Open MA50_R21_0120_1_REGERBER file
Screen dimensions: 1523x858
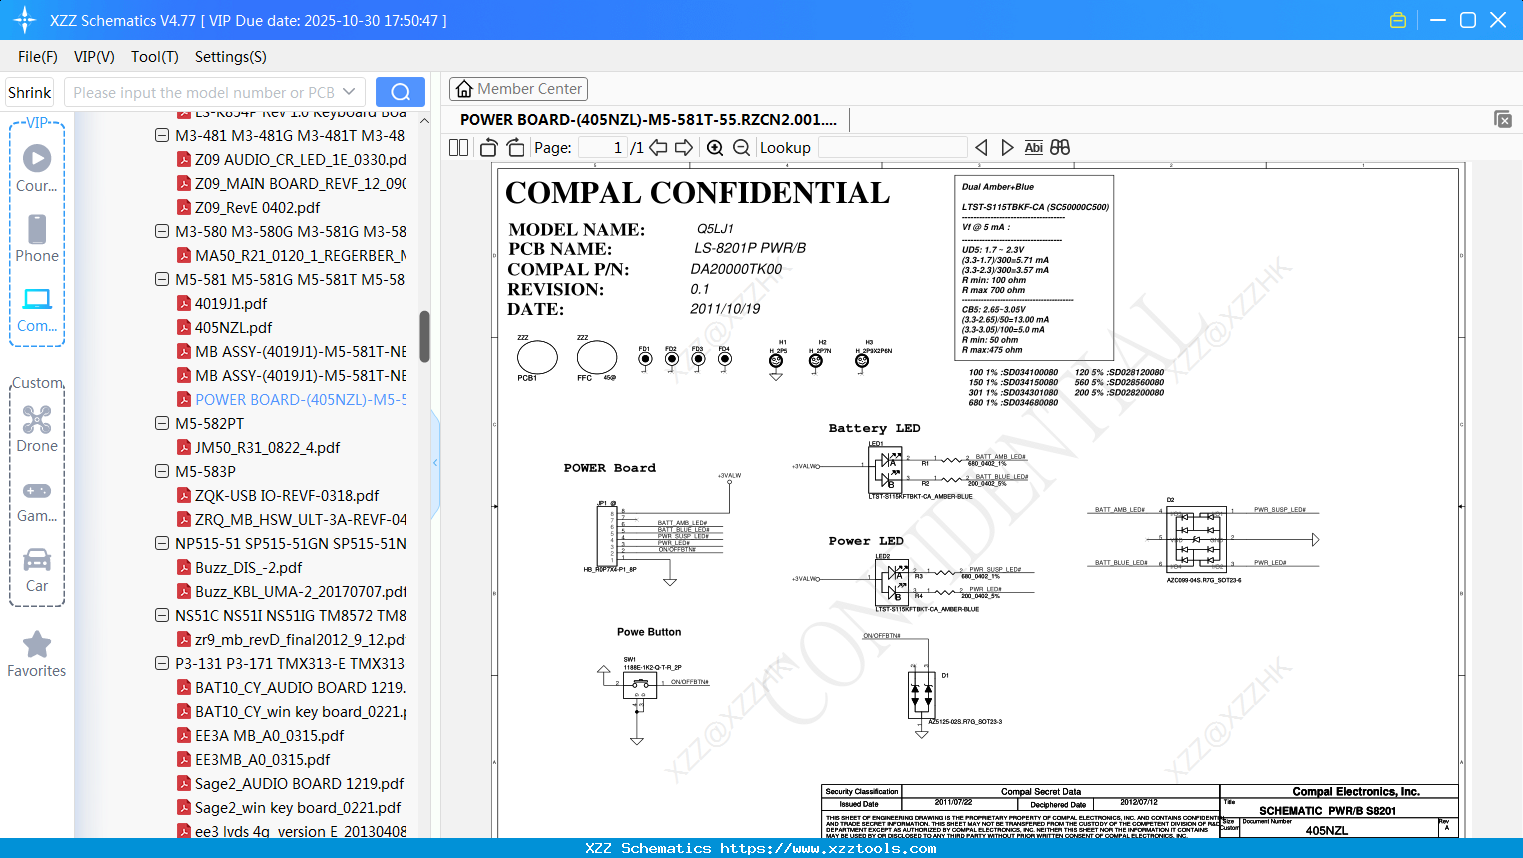[300, 255]
